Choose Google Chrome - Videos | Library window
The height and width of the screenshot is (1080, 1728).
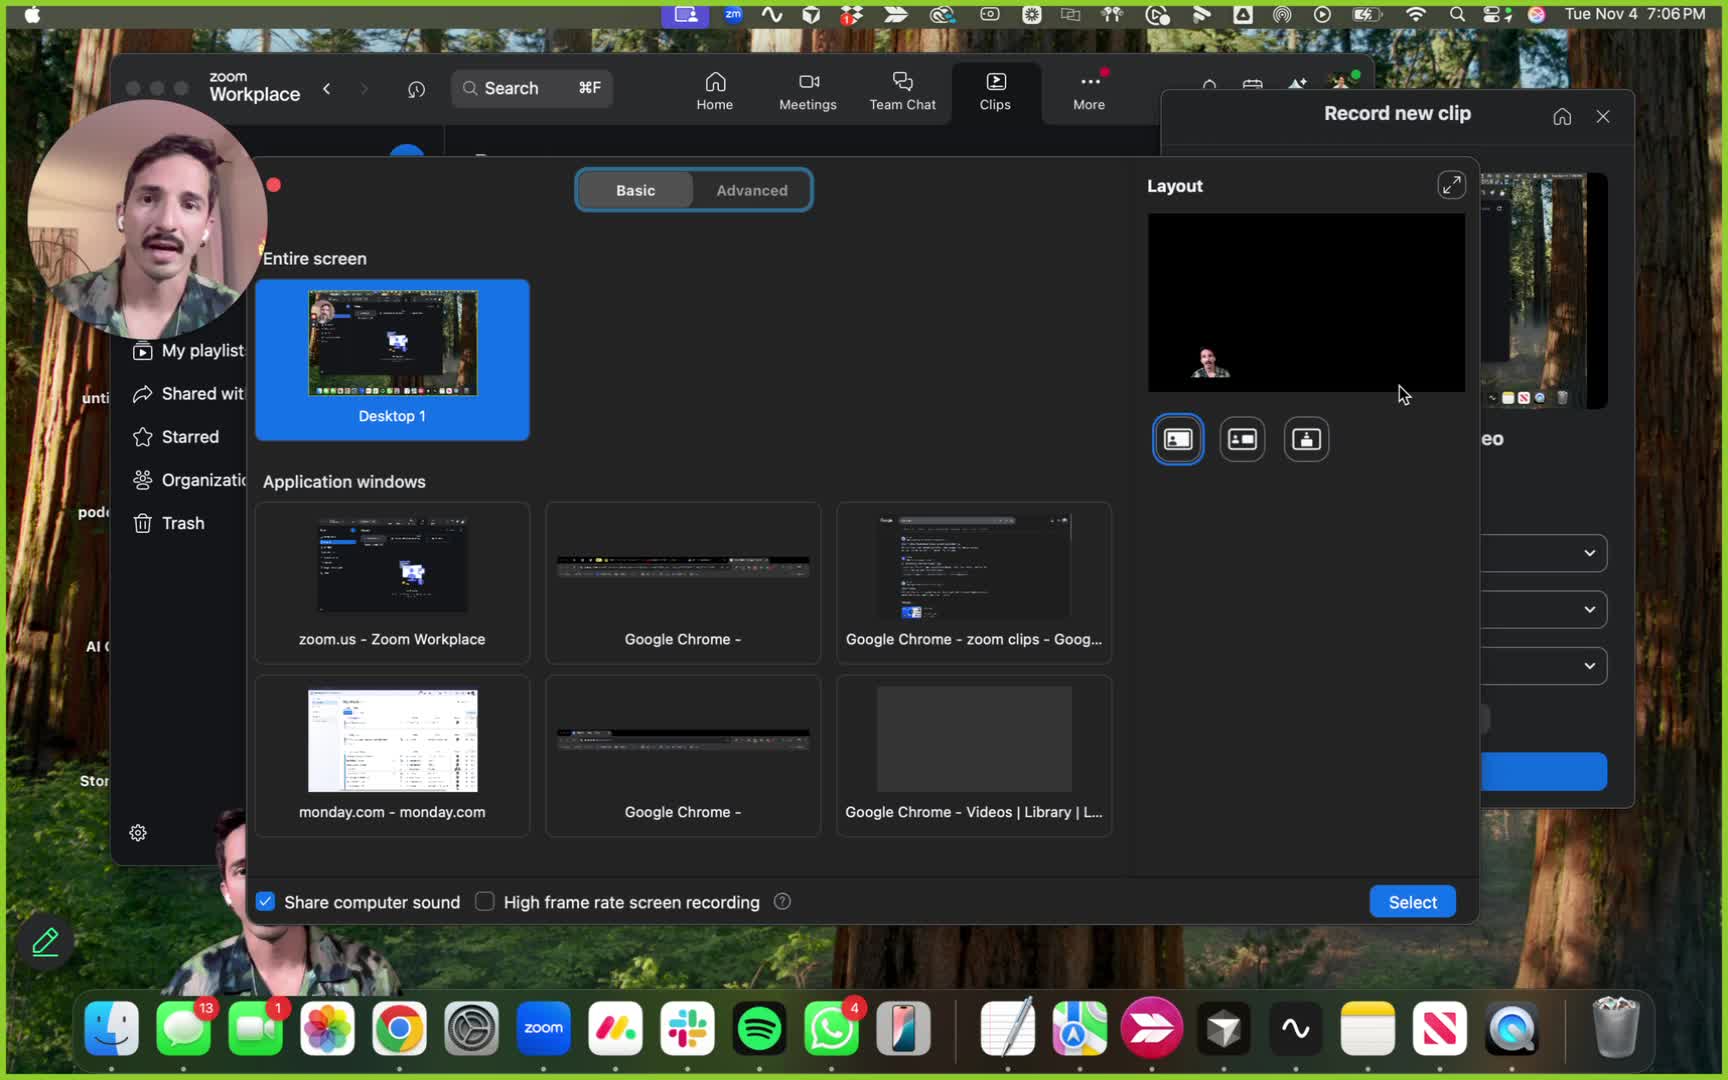point(974,756)
